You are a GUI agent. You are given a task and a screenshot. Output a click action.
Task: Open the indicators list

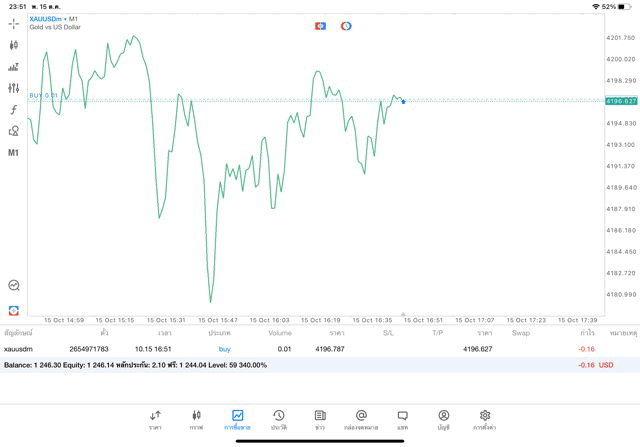(13, 67)
